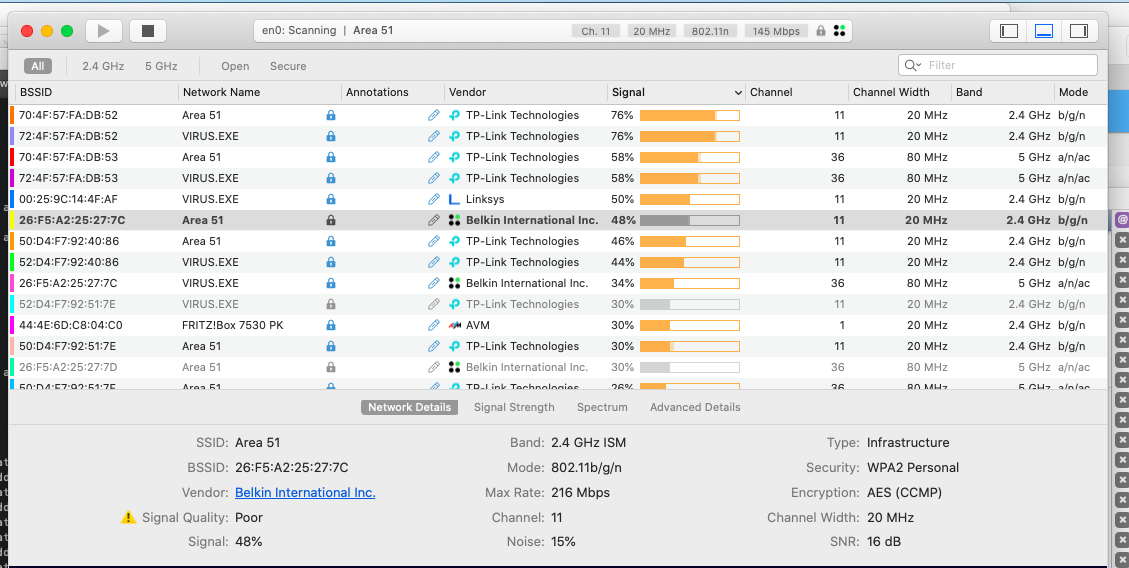Sort by the Vendor column header

pos(526,92)
